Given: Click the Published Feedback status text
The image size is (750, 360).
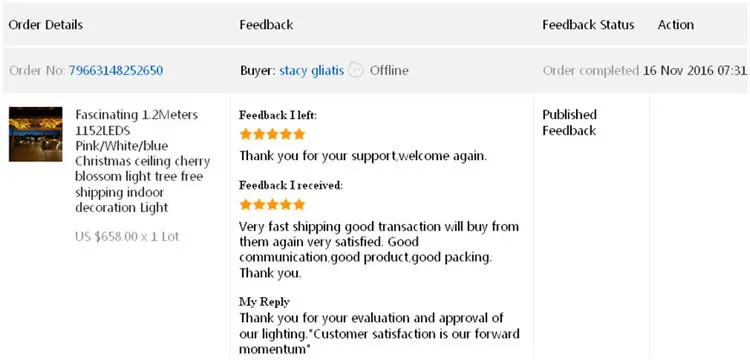Looking at the screenshot, I should (x=570, y=122).
